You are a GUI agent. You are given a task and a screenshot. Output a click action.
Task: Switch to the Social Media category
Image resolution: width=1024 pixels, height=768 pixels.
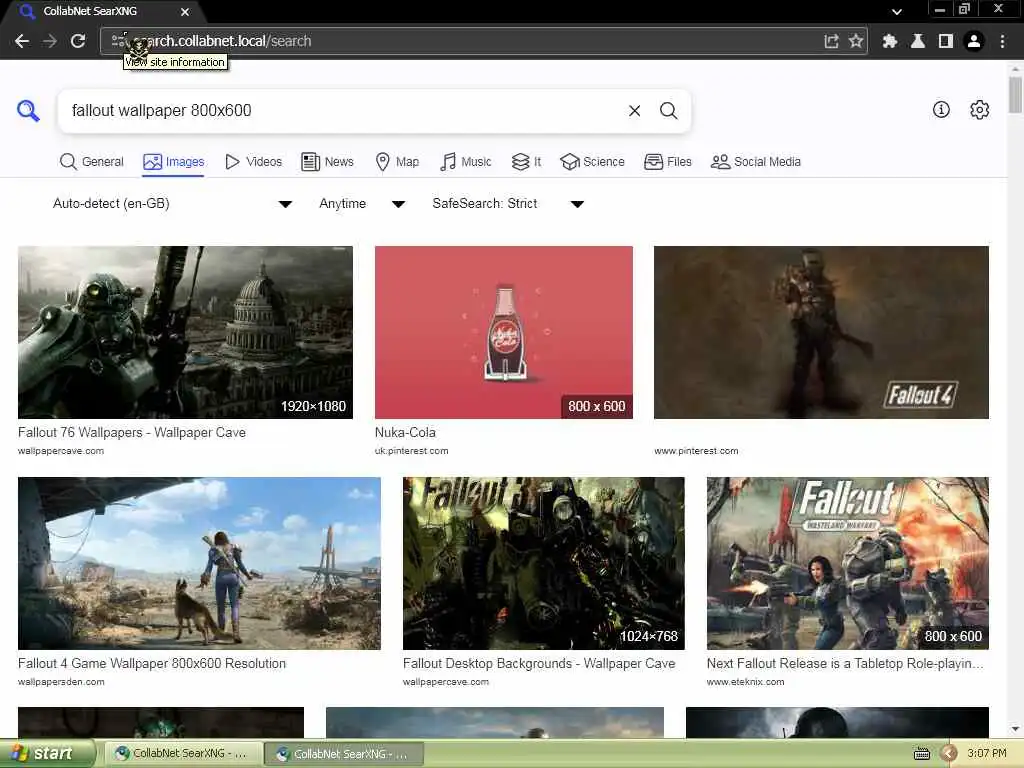pos(756,161)
